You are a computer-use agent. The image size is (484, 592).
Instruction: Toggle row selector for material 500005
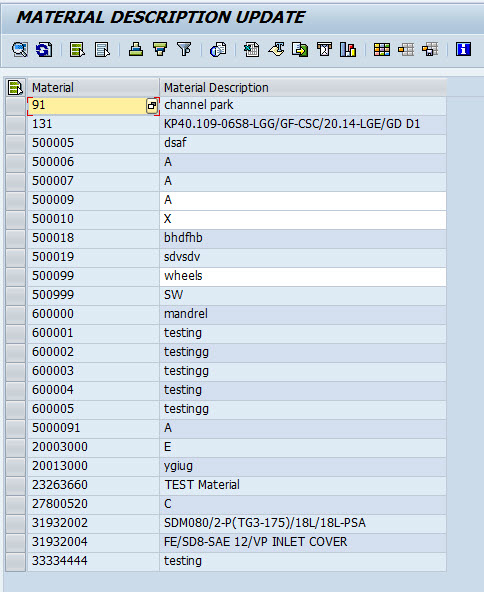(x=15, y=144)
